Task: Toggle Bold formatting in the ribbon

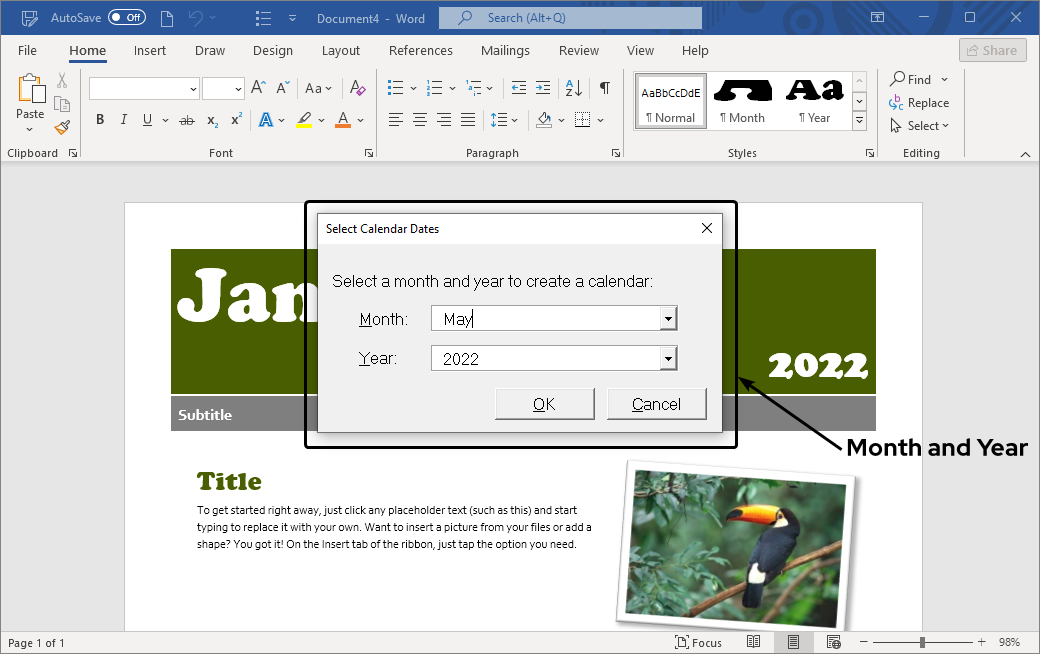Action: 100,120
